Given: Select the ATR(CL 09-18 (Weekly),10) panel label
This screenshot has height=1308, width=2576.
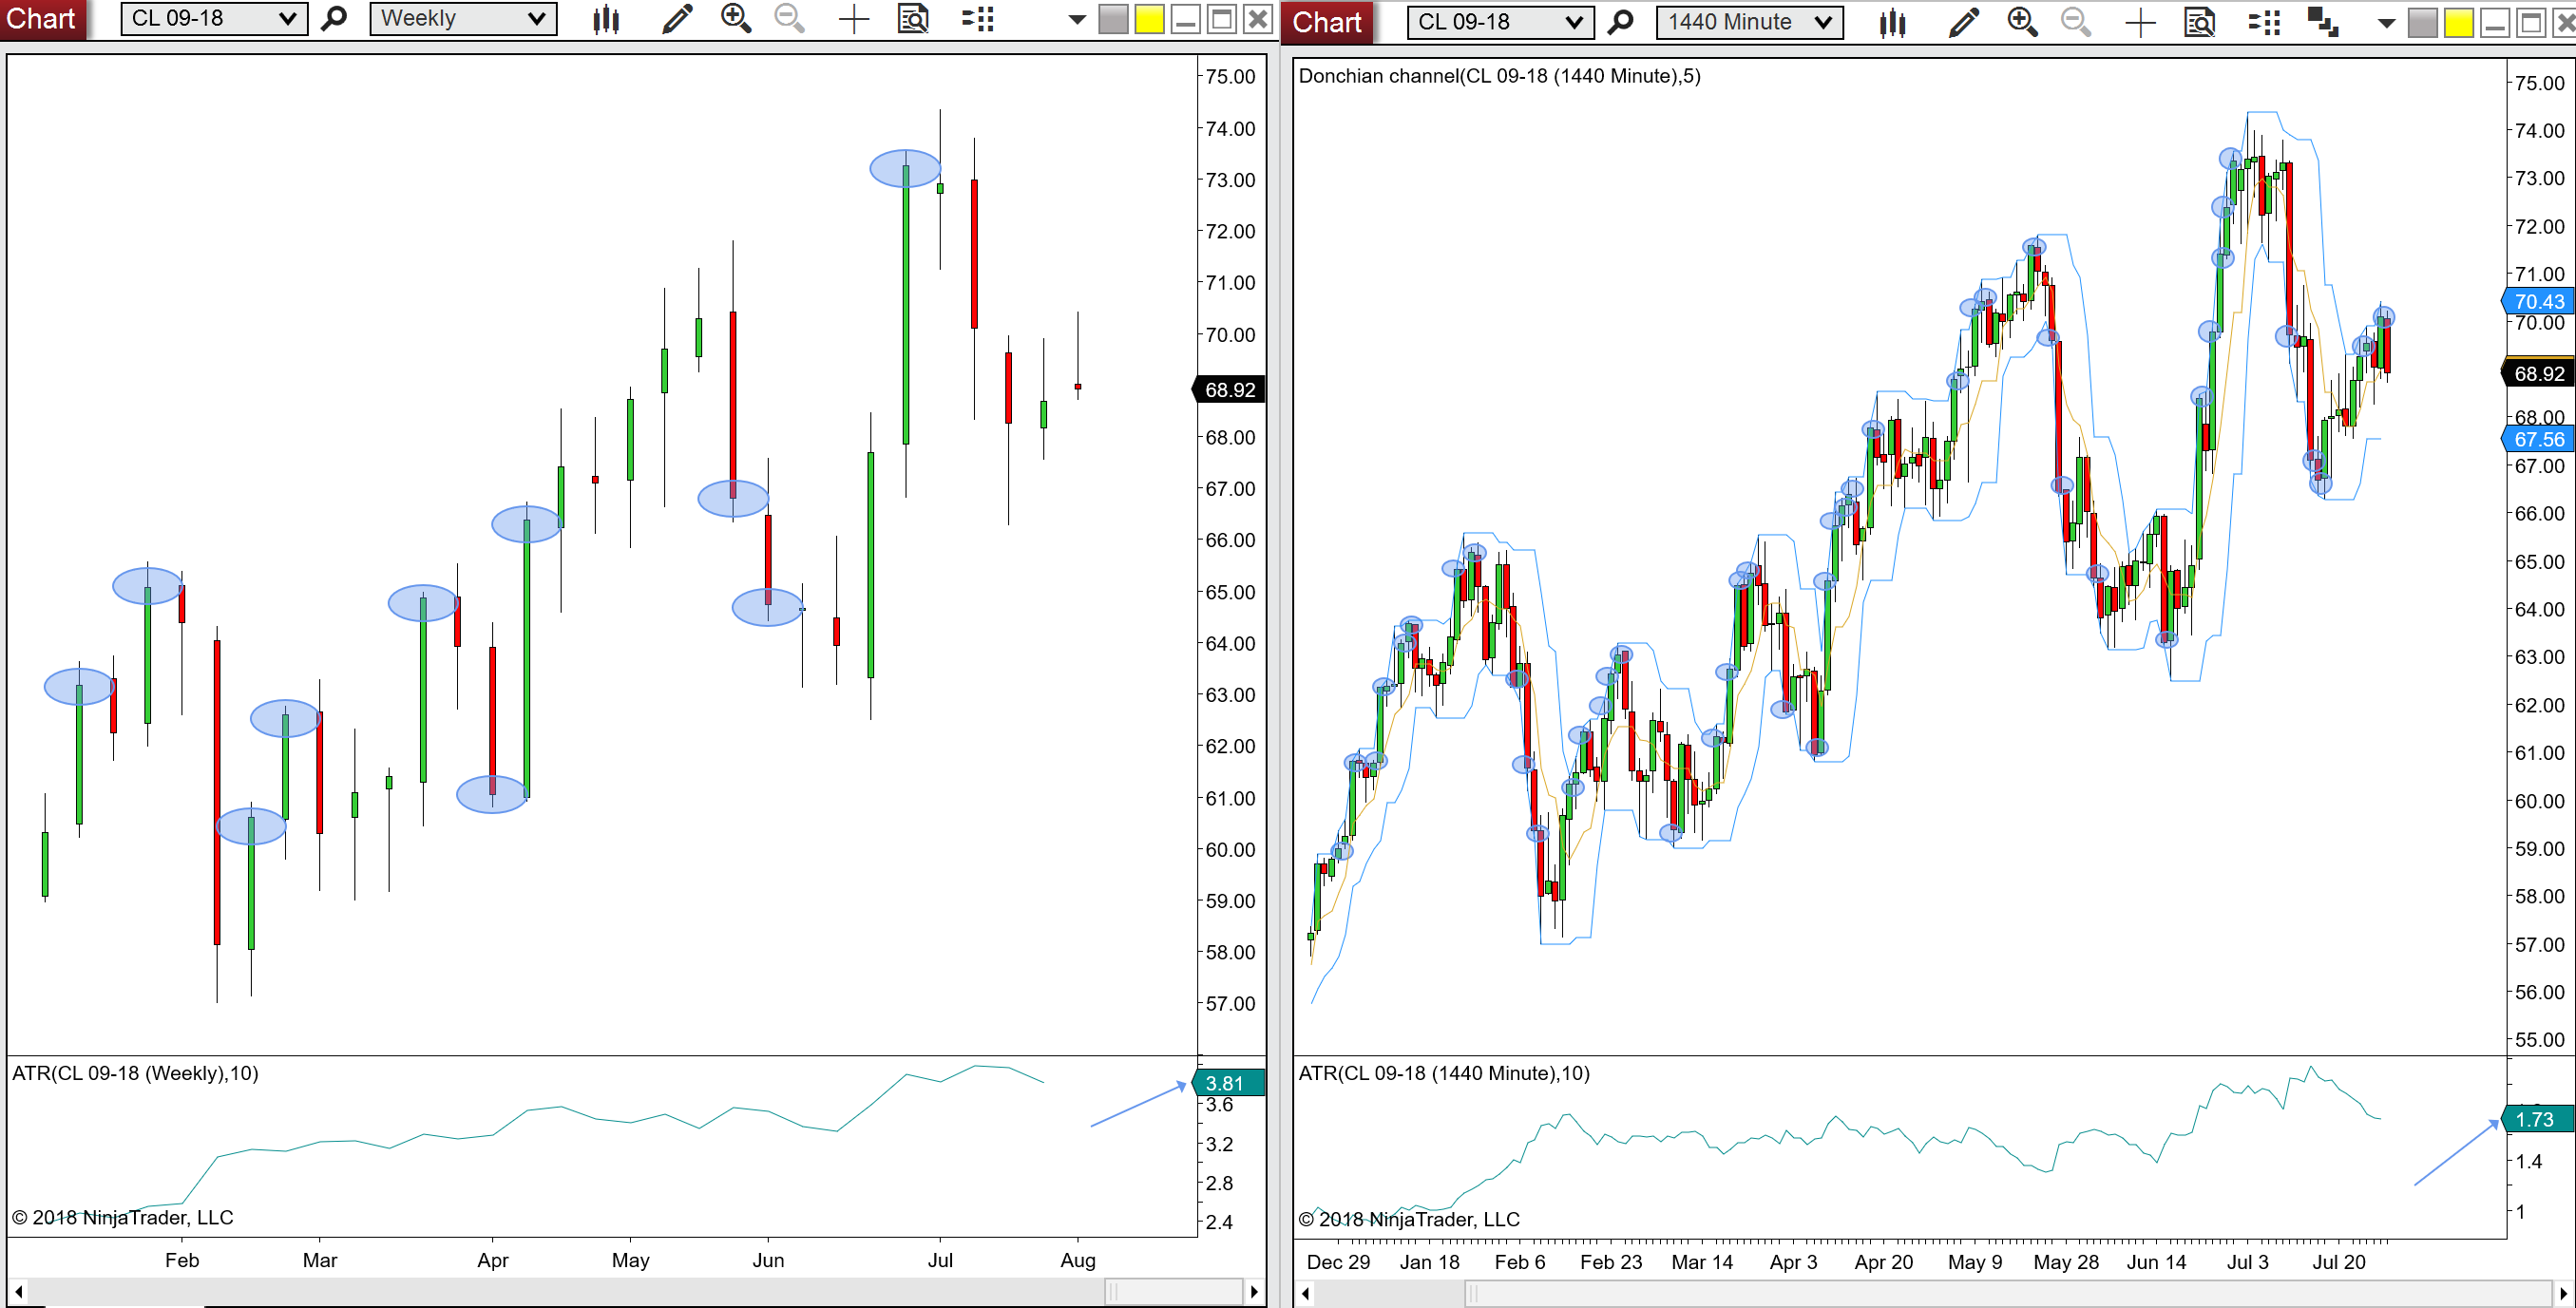Looking at the screenshot, I should click(135, 1073).
